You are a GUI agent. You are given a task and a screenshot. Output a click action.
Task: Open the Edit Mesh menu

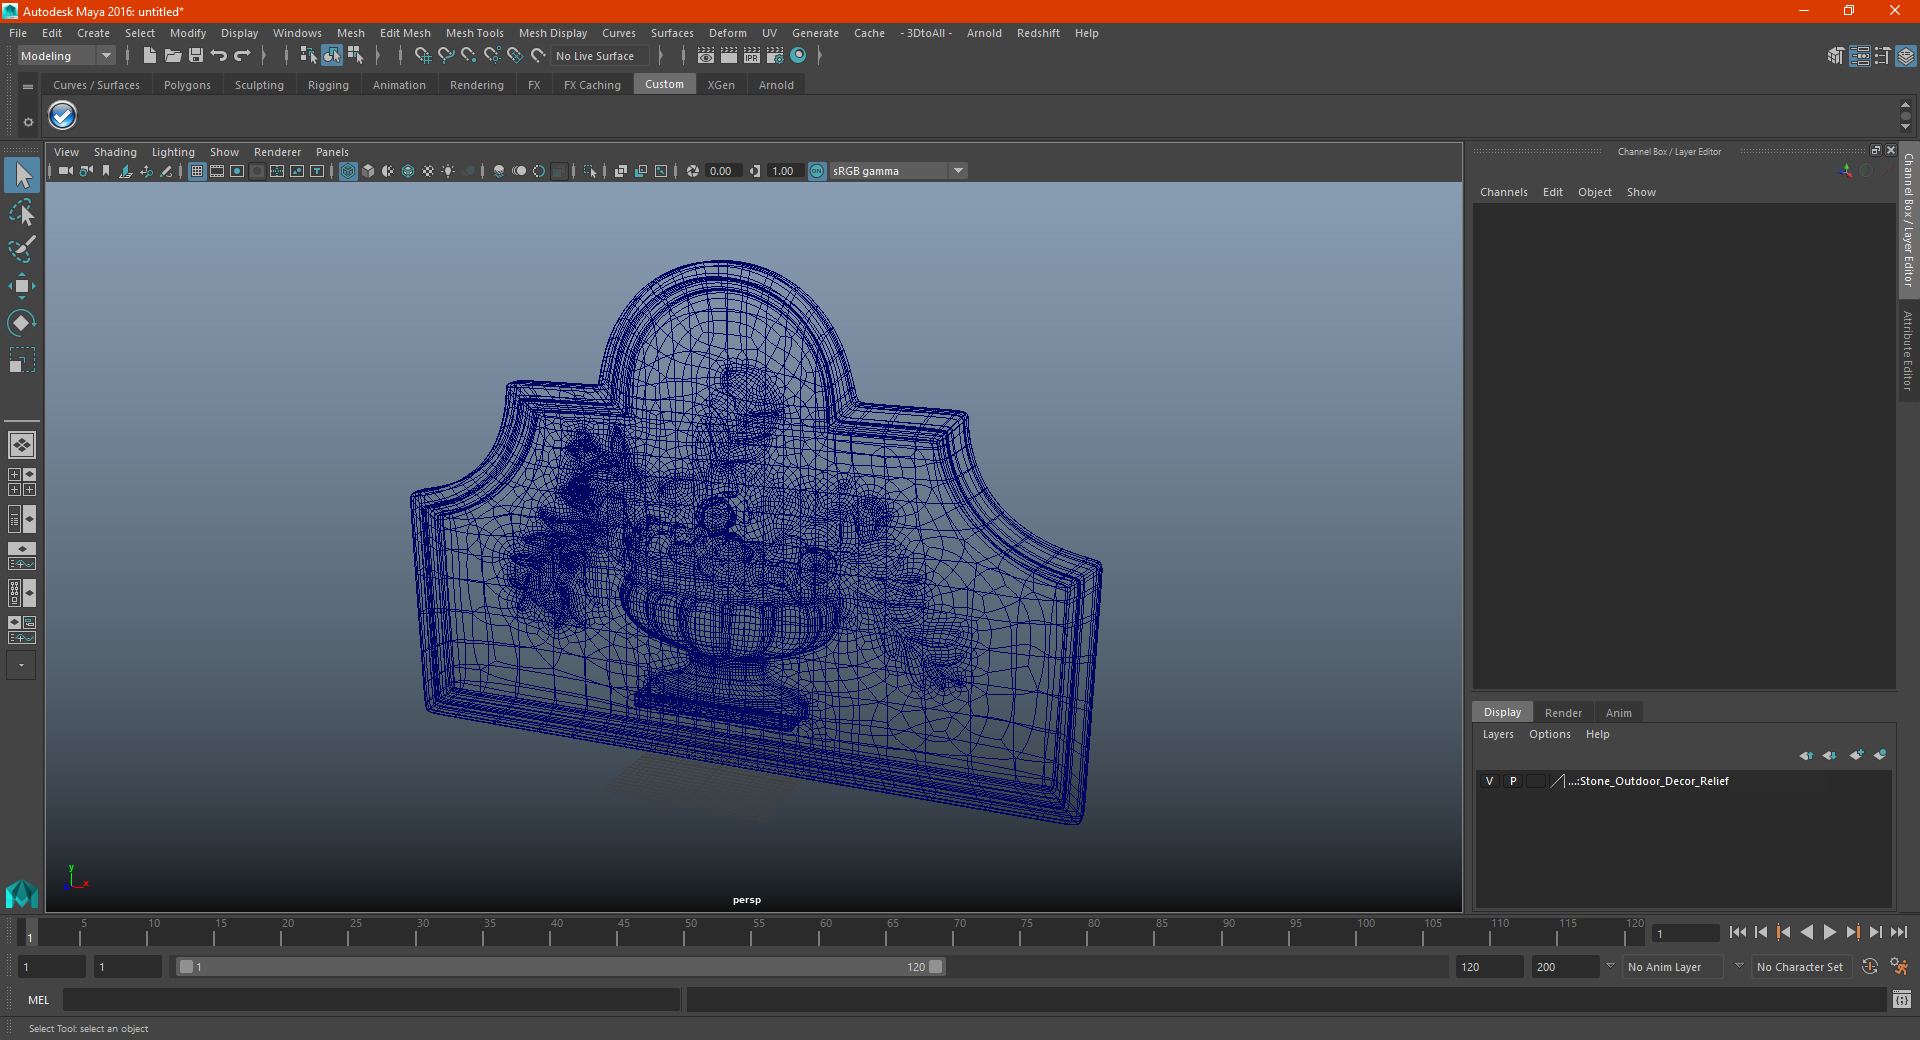(x=405, y=33)
